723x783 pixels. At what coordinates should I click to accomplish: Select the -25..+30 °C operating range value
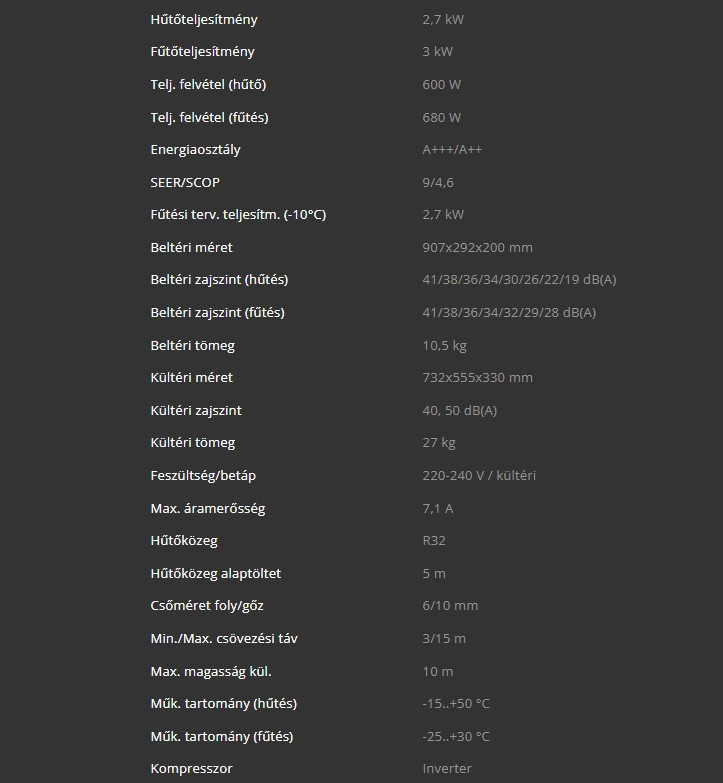[x=456, y=737]
